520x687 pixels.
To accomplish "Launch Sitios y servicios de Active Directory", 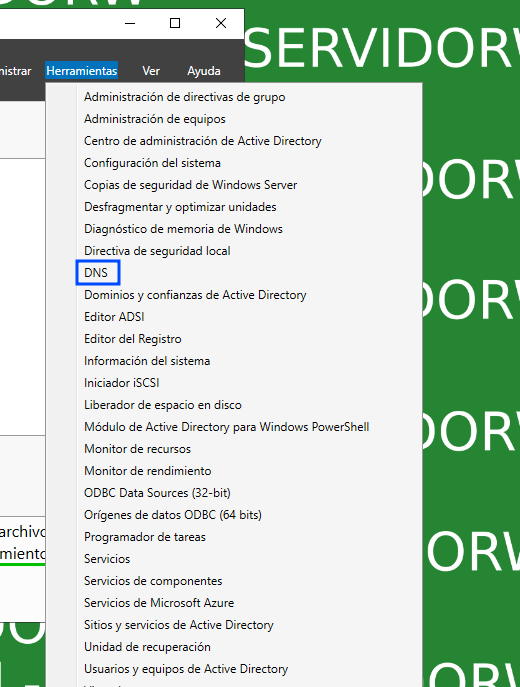I will click(x=178, y=625).
